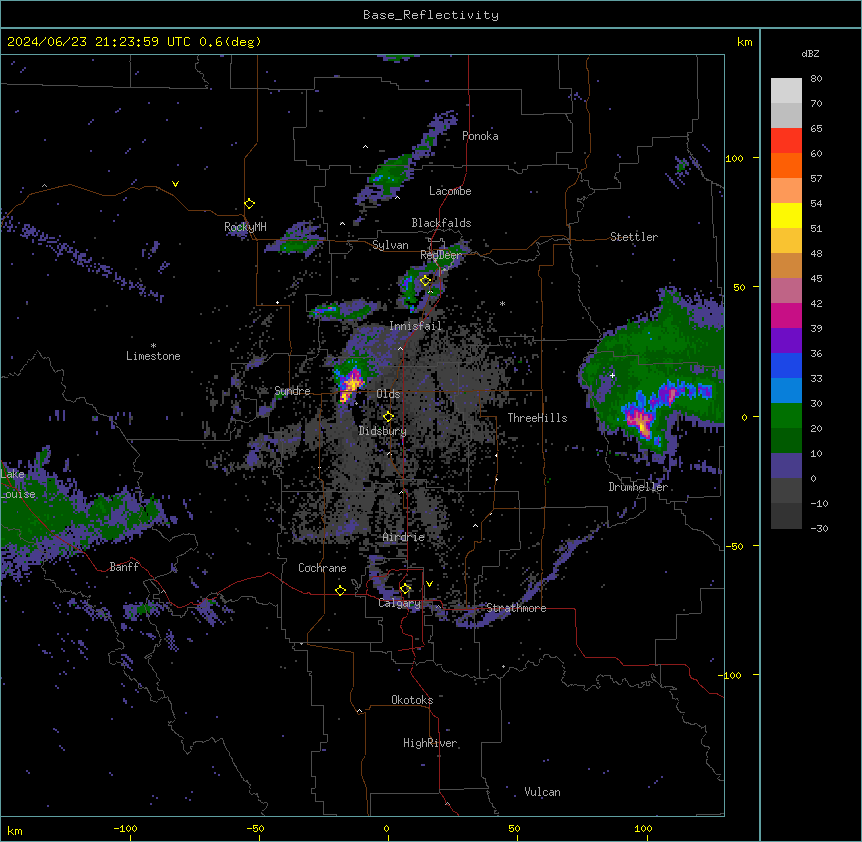The height and width of the screenshot is (842, 862).
Task: Select the Didsbury label
Action: pos(383,431)
